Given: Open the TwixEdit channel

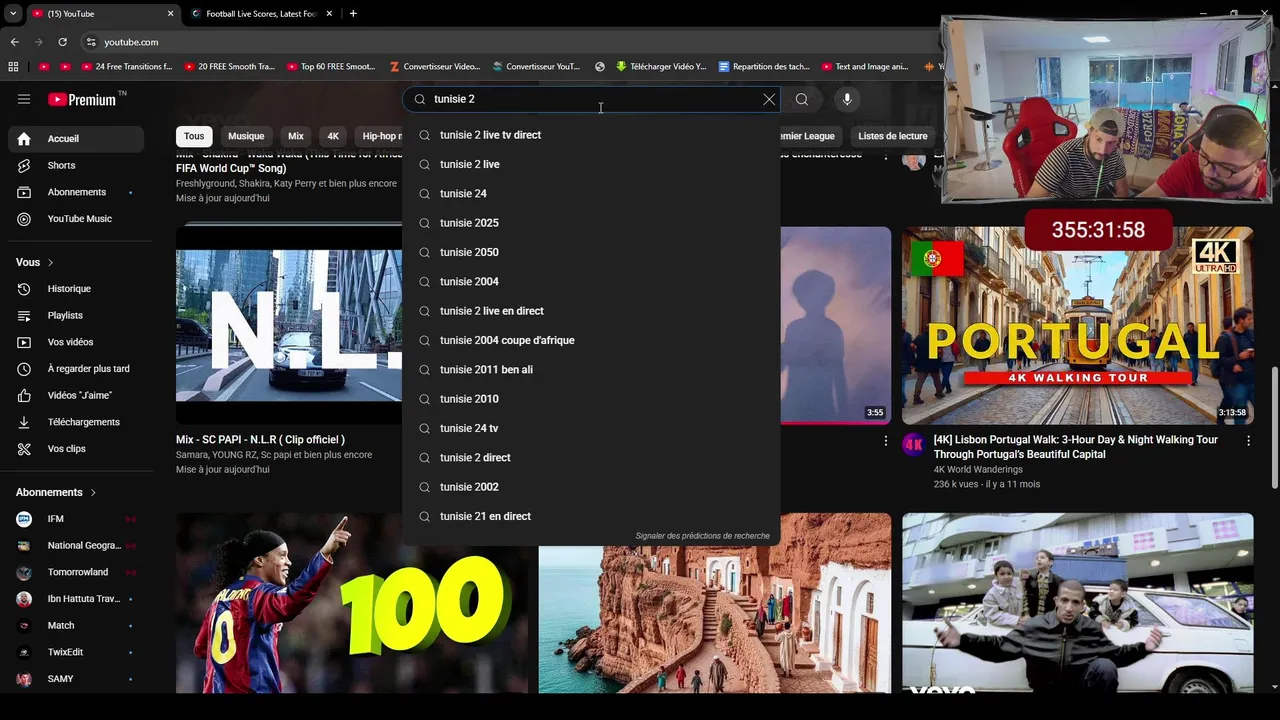Looking at the screenshot, I should point(76,652).
